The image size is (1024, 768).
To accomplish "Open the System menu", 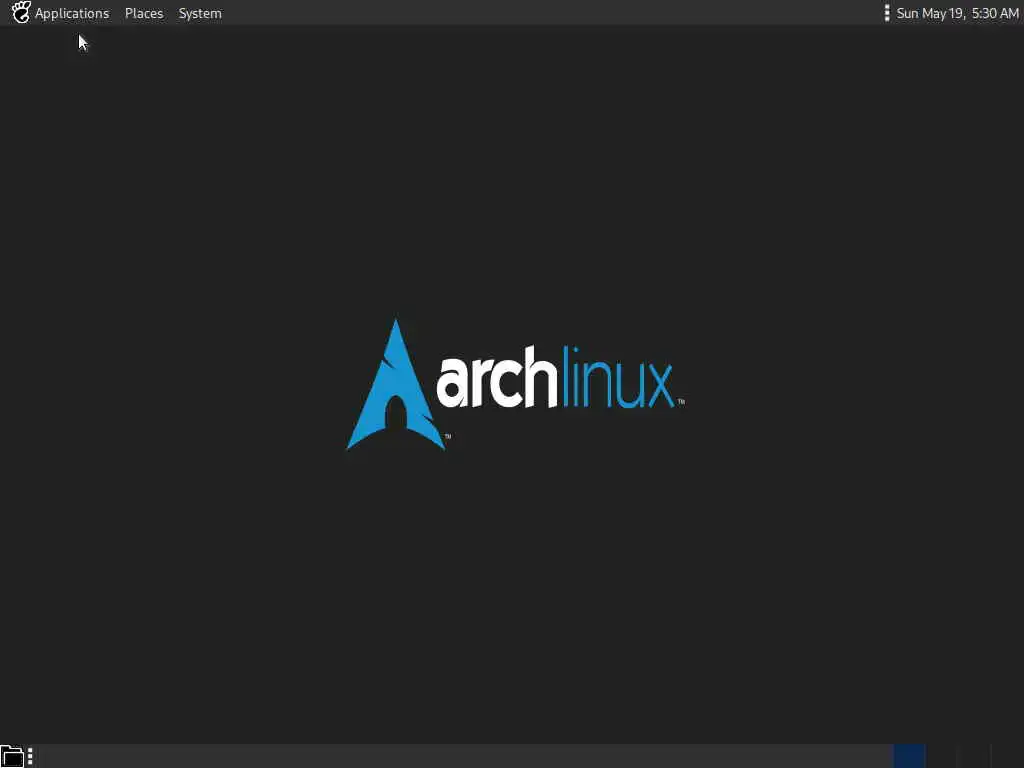I will pos(200,13).
